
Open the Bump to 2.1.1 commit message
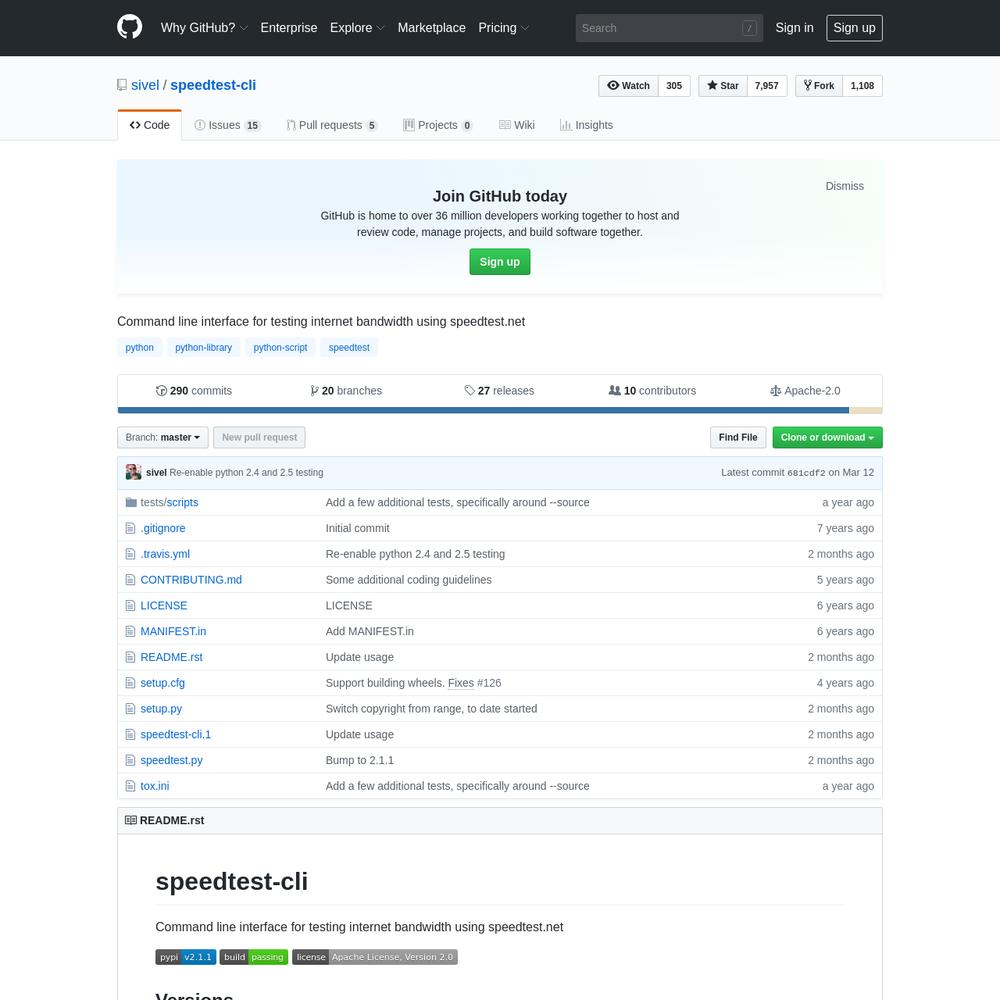[x=360, y=760]
